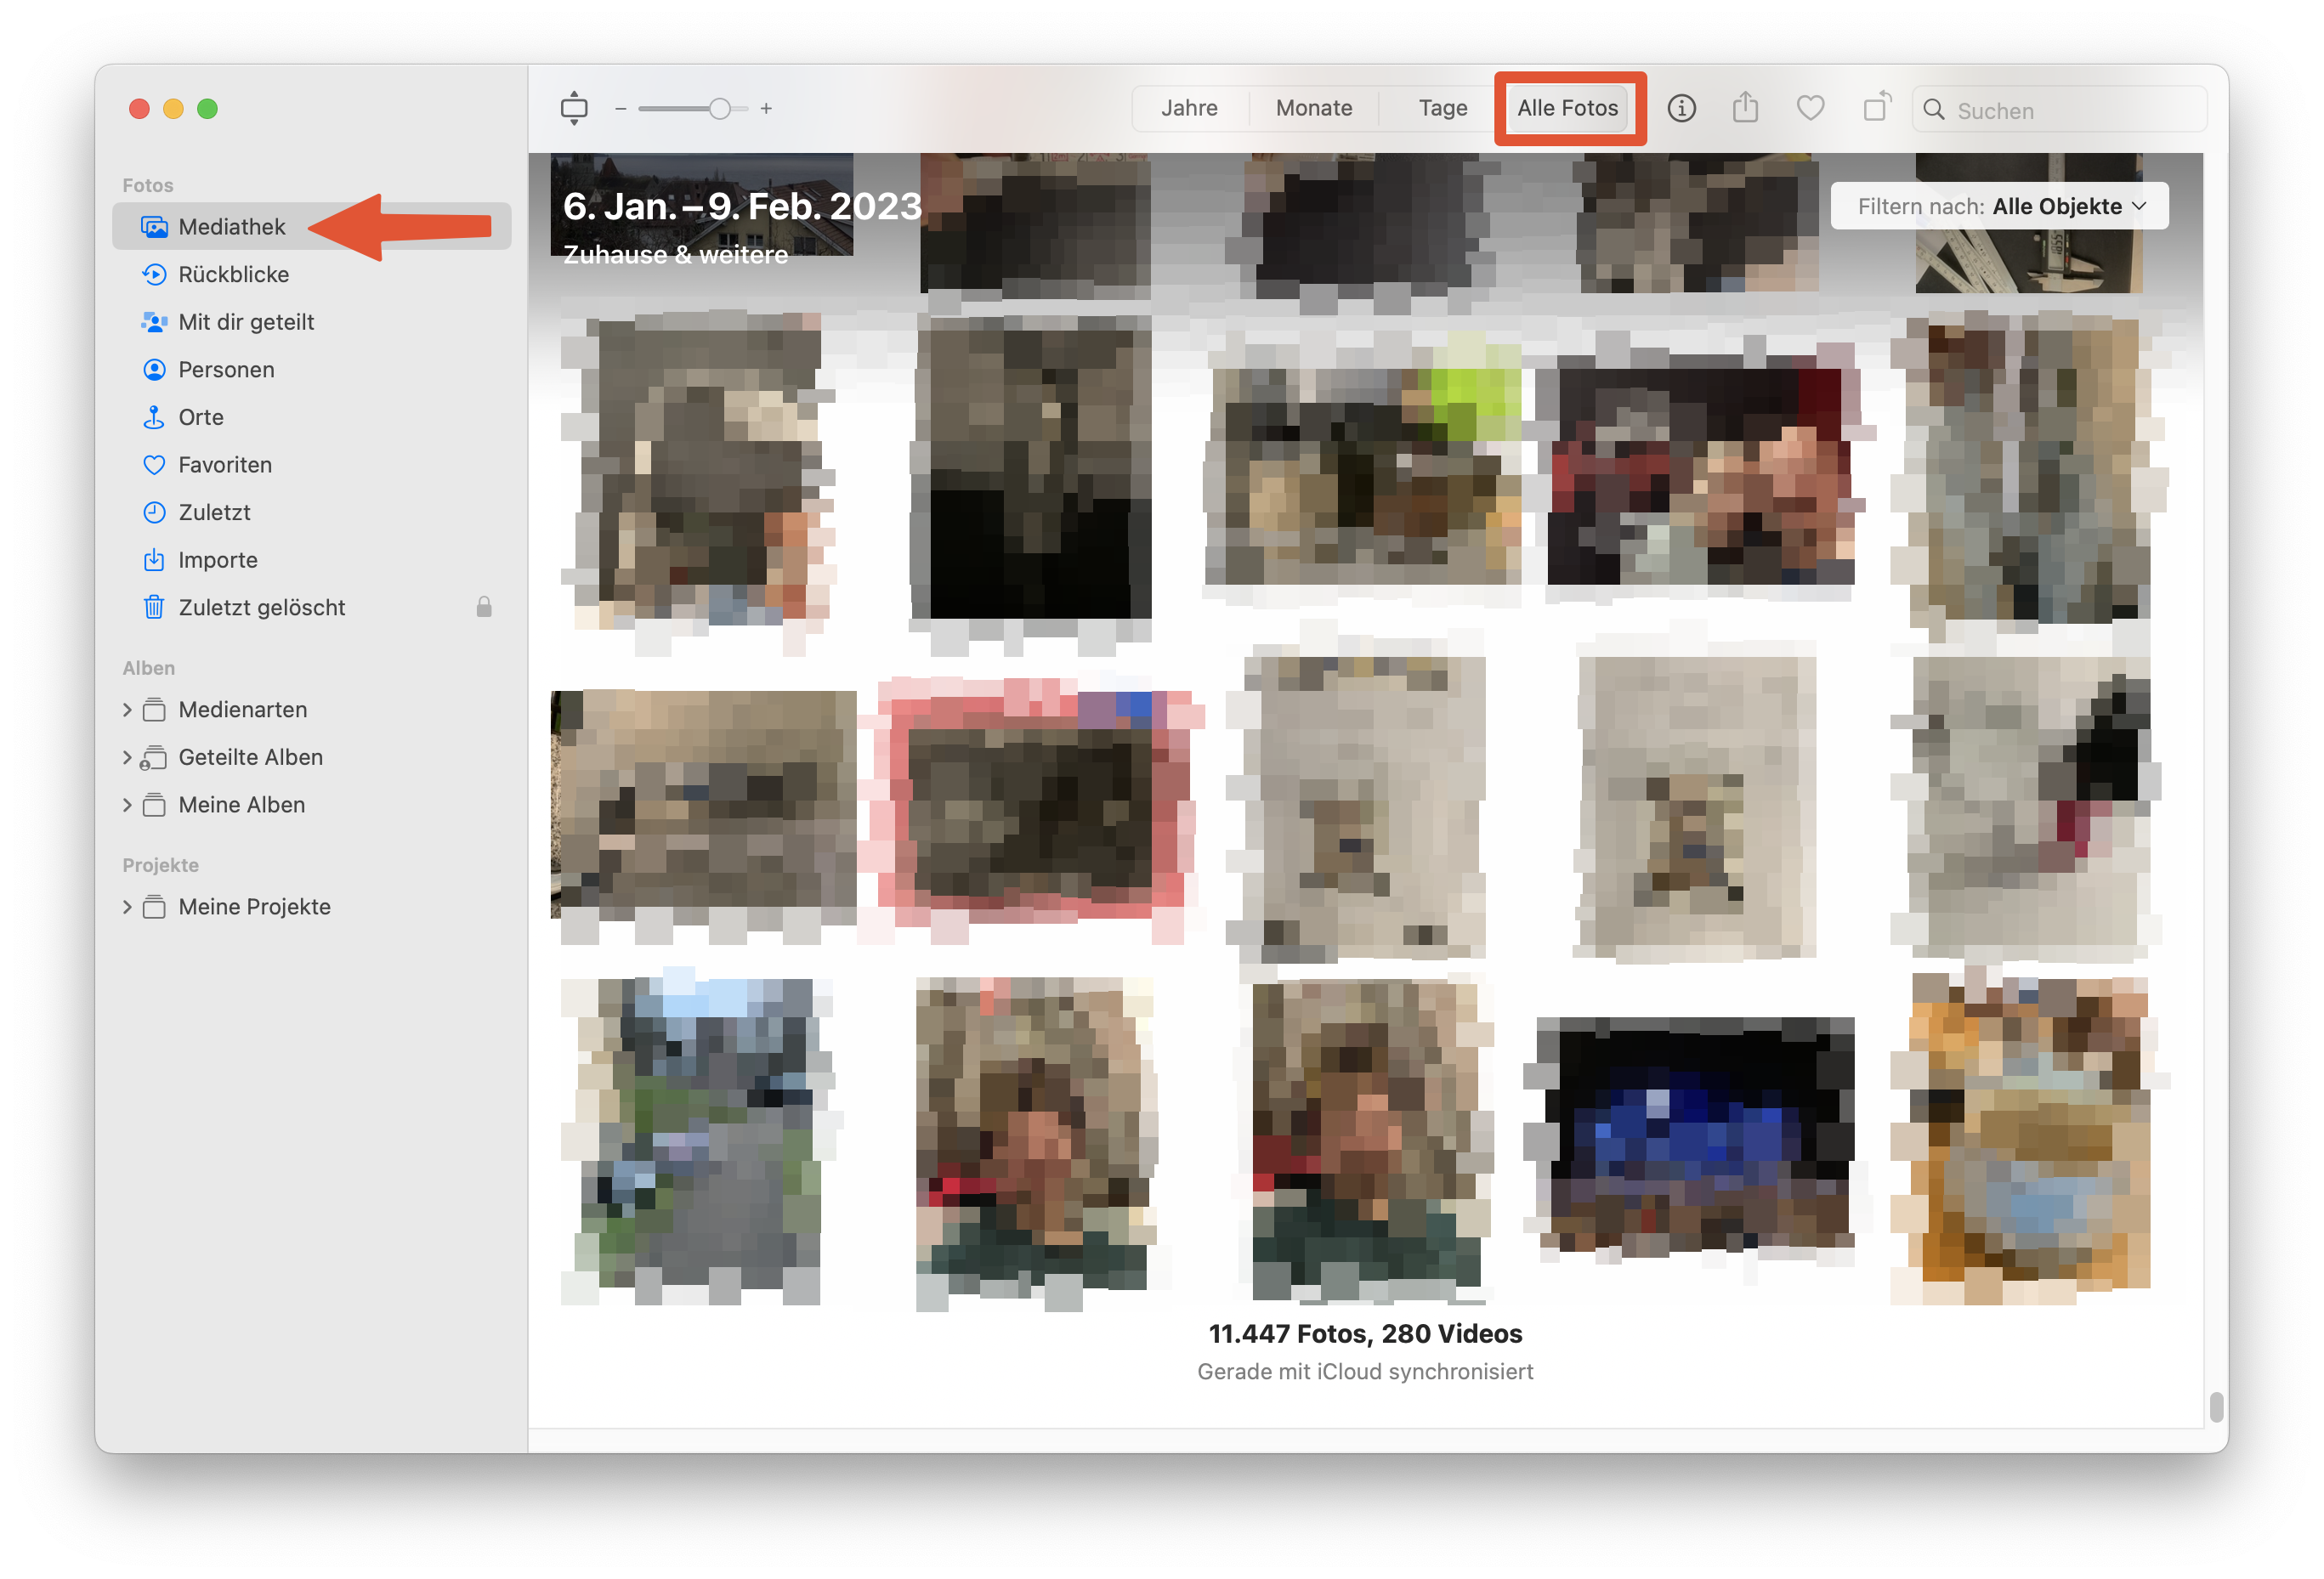Click the aspect ratio view icon
Screen dimensions: 2324x1579
point(574,108)
